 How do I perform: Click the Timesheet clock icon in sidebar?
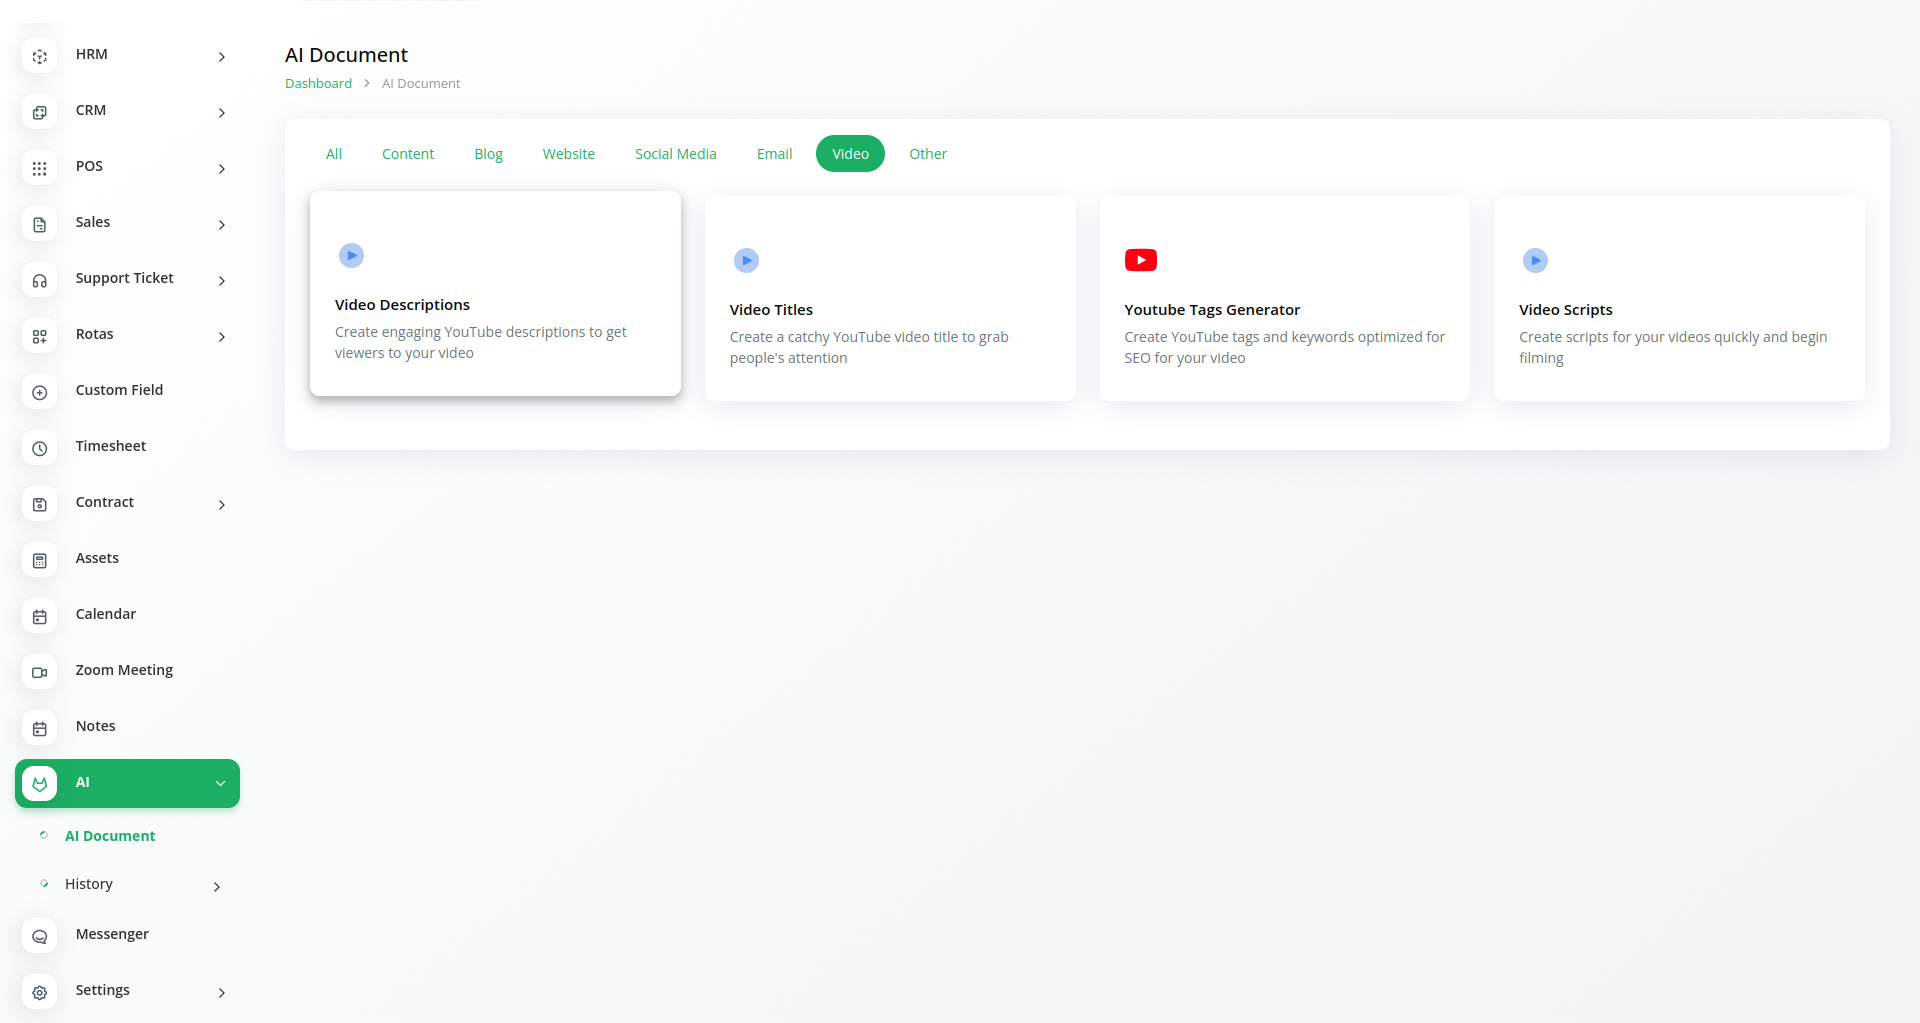40,448
